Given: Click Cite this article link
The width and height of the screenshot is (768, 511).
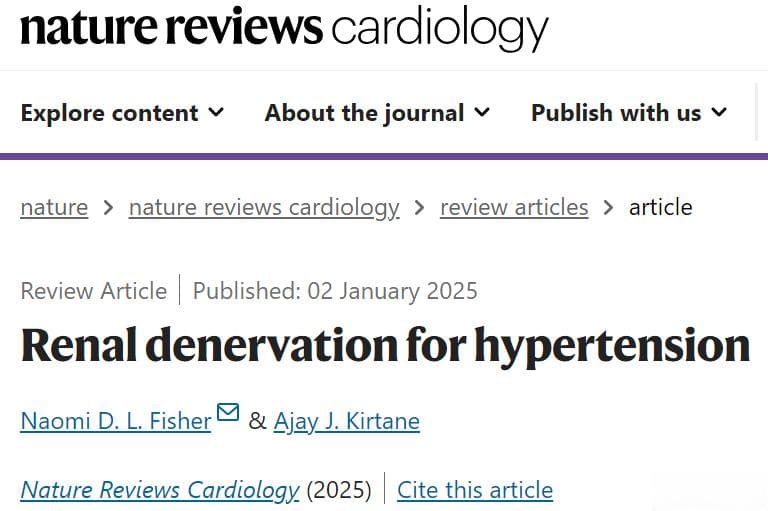Looking at the screenshot, I should point(475,490).
